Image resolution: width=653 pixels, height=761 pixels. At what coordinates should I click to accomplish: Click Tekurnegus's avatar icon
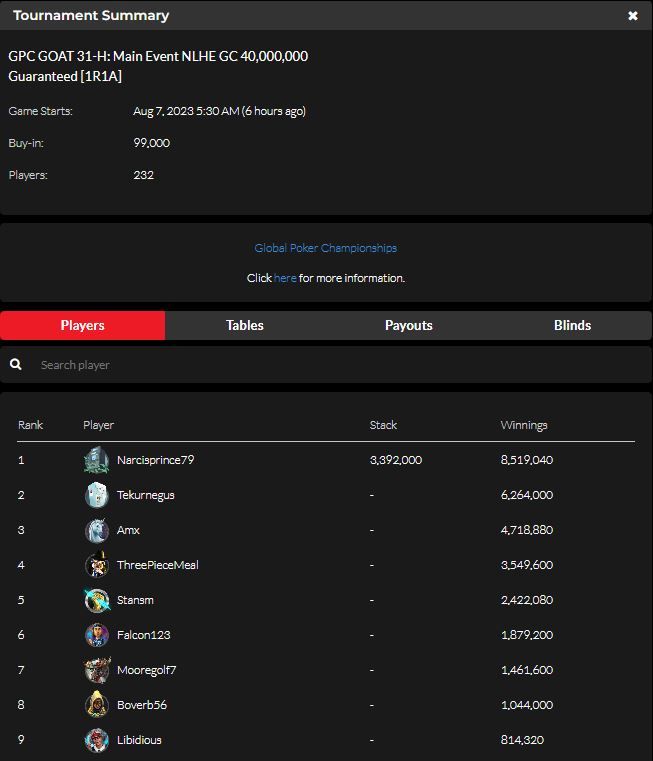[x=96, y=495]
